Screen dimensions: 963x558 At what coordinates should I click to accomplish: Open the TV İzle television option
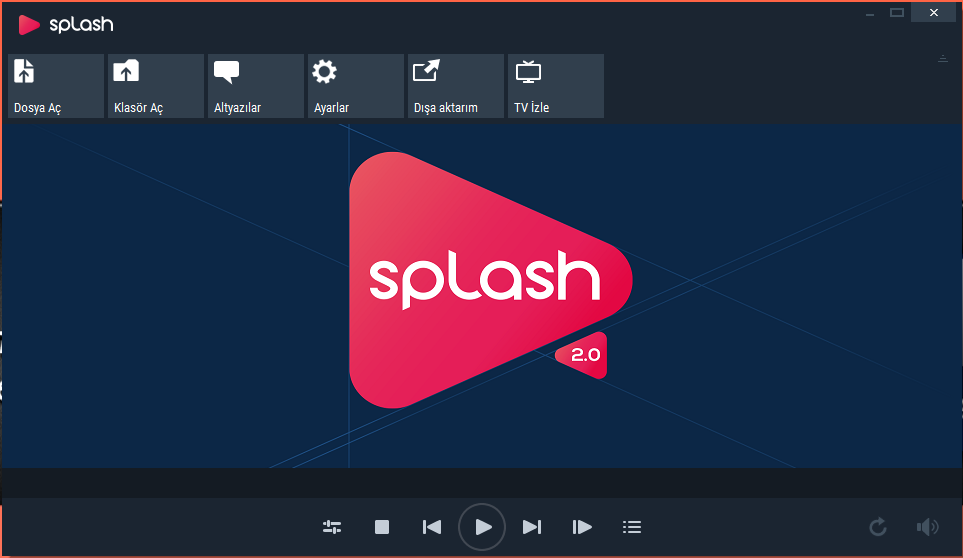pyautogui.click(x=556, y=86)
